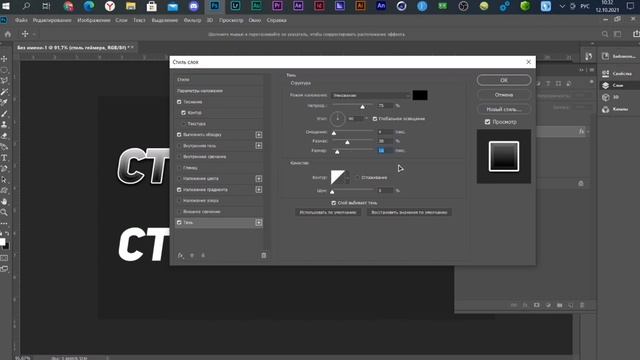Click the Непрозр. opacity slider handle
640x360 pixels.
pyautogui.click(x=362, y=107)
